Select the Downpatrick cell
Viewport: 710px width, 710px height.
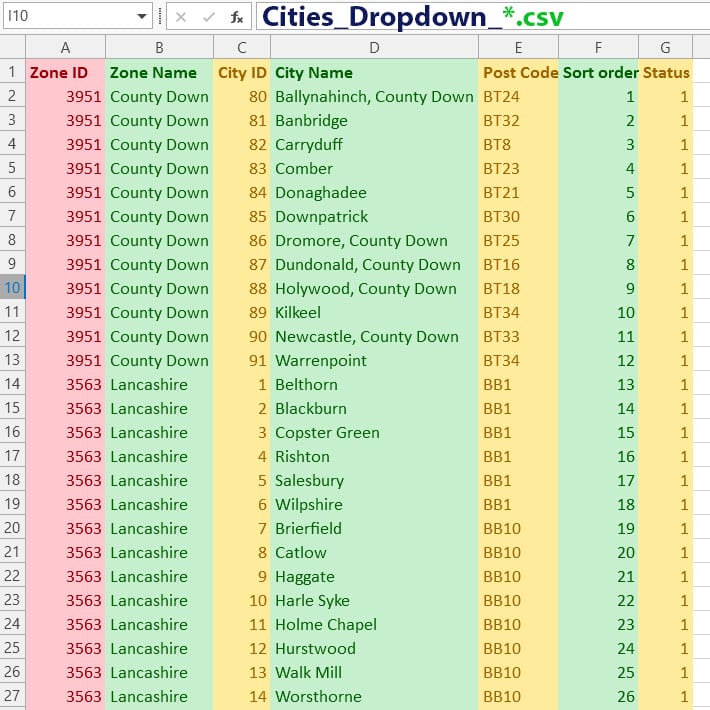click(374, 216)
